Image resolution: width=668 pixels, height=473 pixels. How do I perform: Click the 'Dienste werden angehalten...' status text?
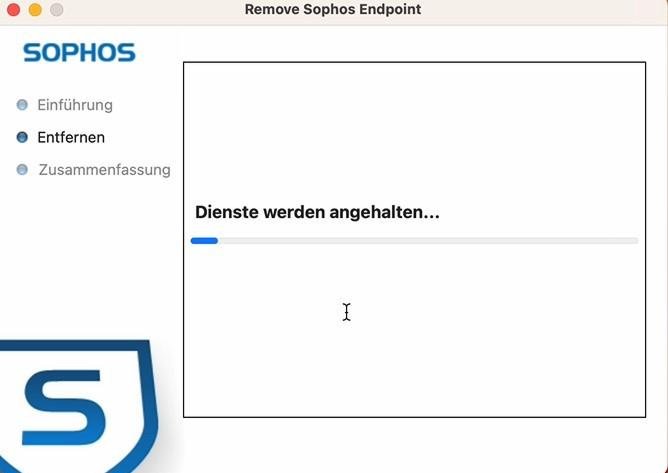[317, 212]
